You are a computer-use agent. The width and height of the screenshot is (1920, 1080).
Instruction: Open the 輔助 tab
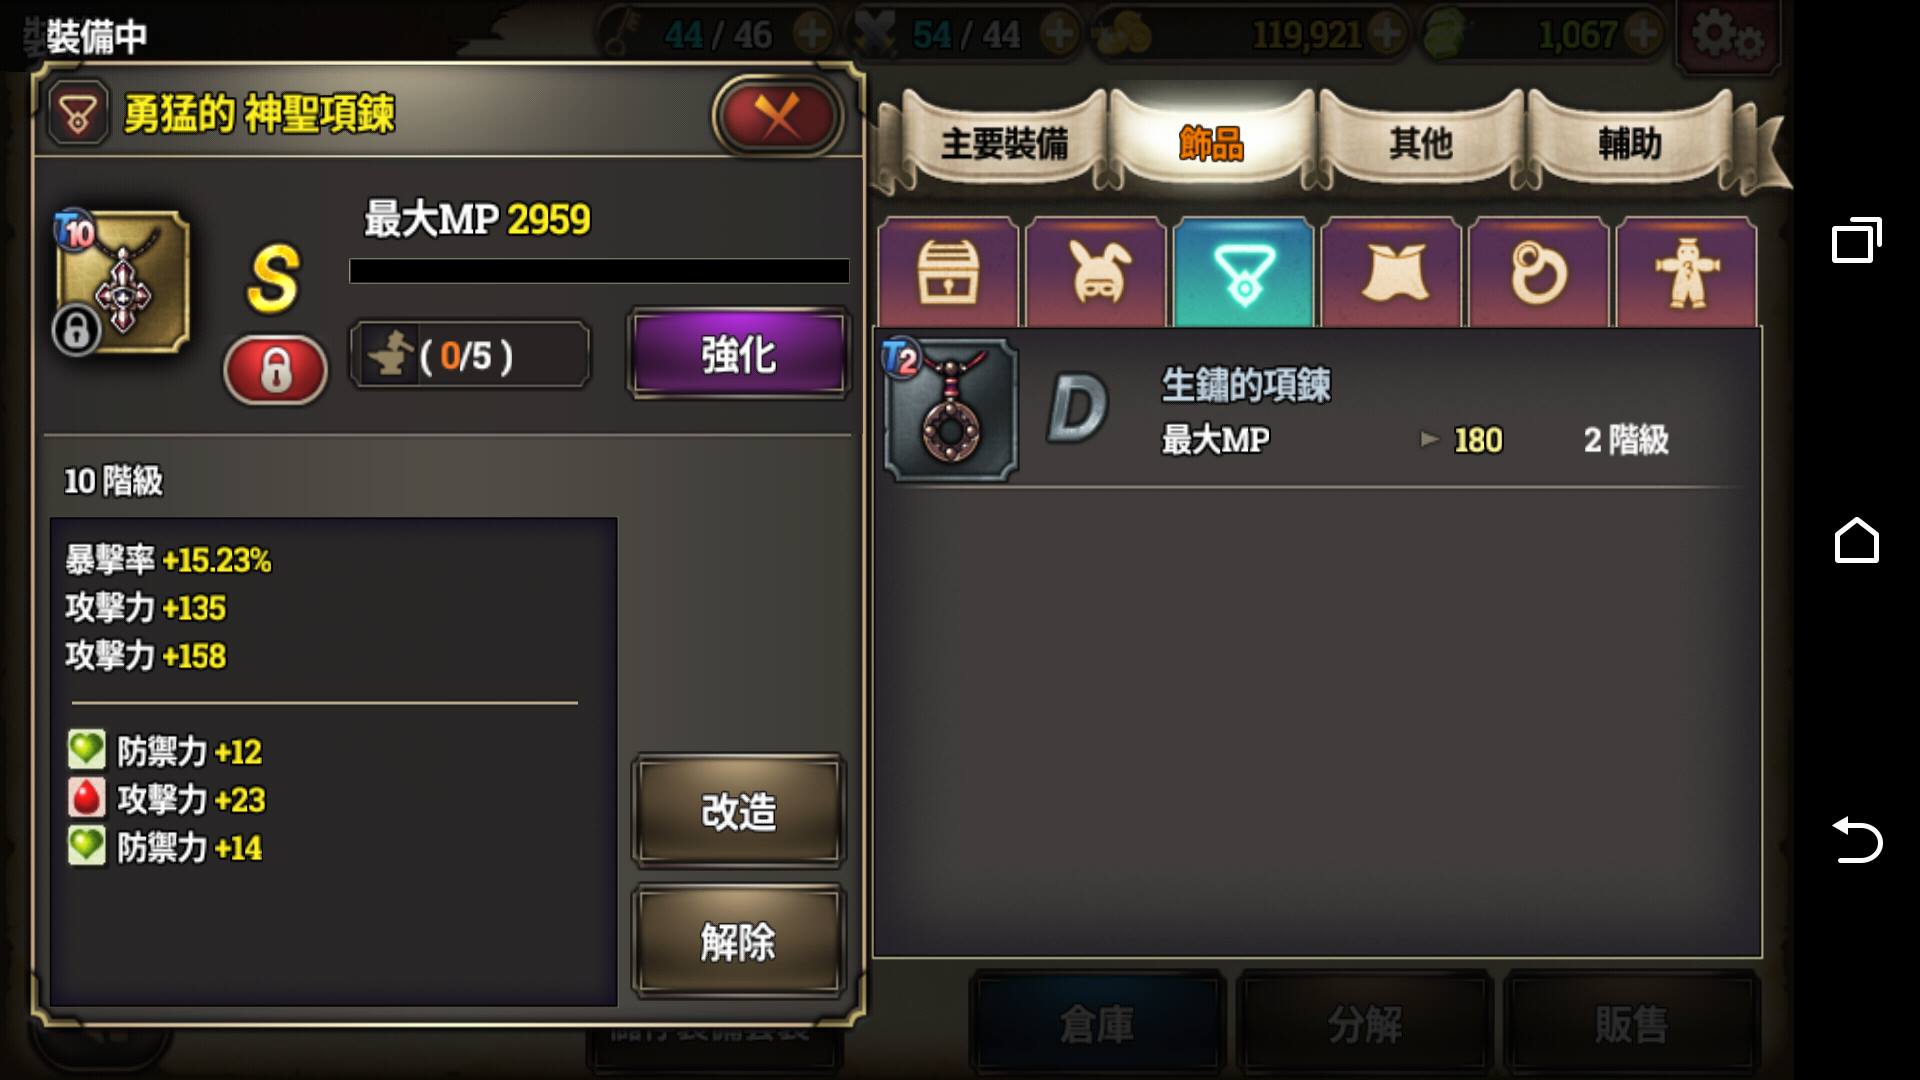[1630, 143]
